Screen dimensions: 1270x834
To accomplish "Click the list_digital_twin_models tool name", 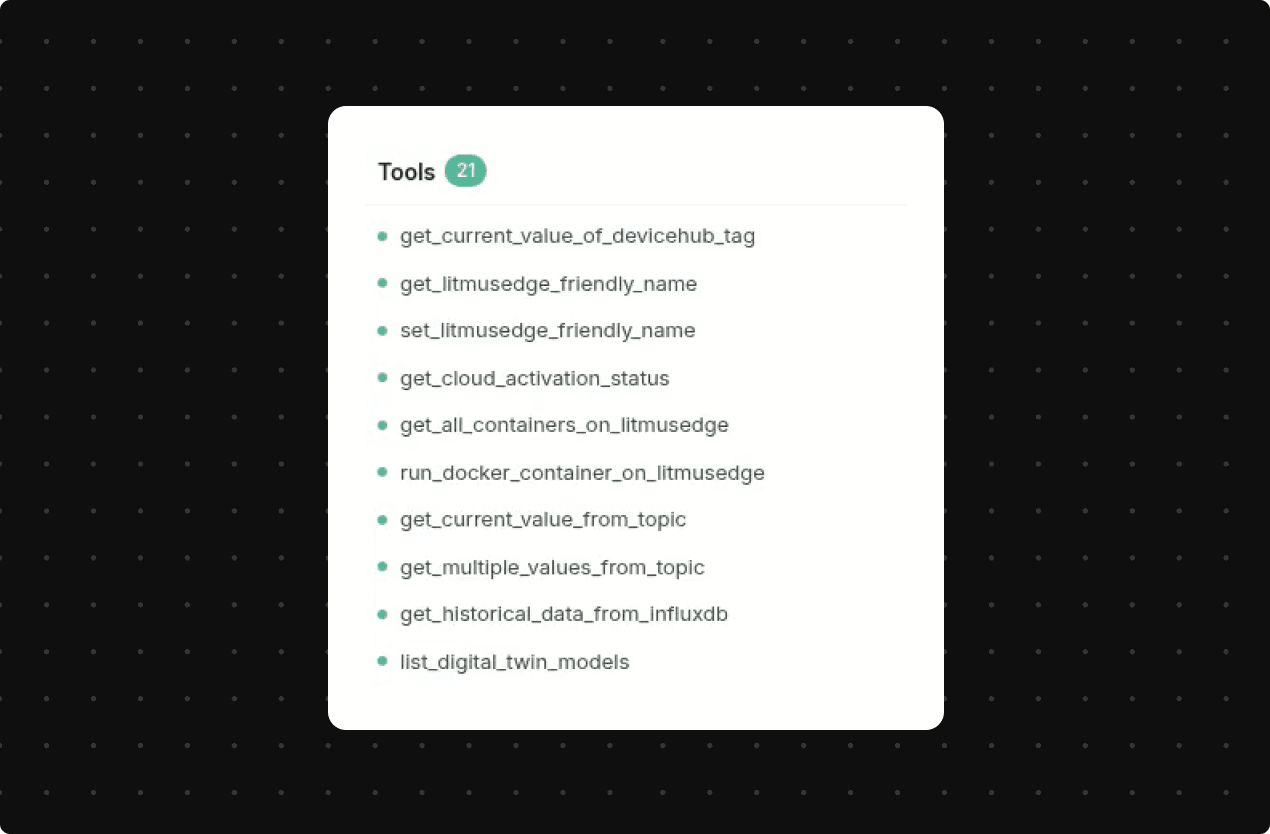I will point(514,661).
